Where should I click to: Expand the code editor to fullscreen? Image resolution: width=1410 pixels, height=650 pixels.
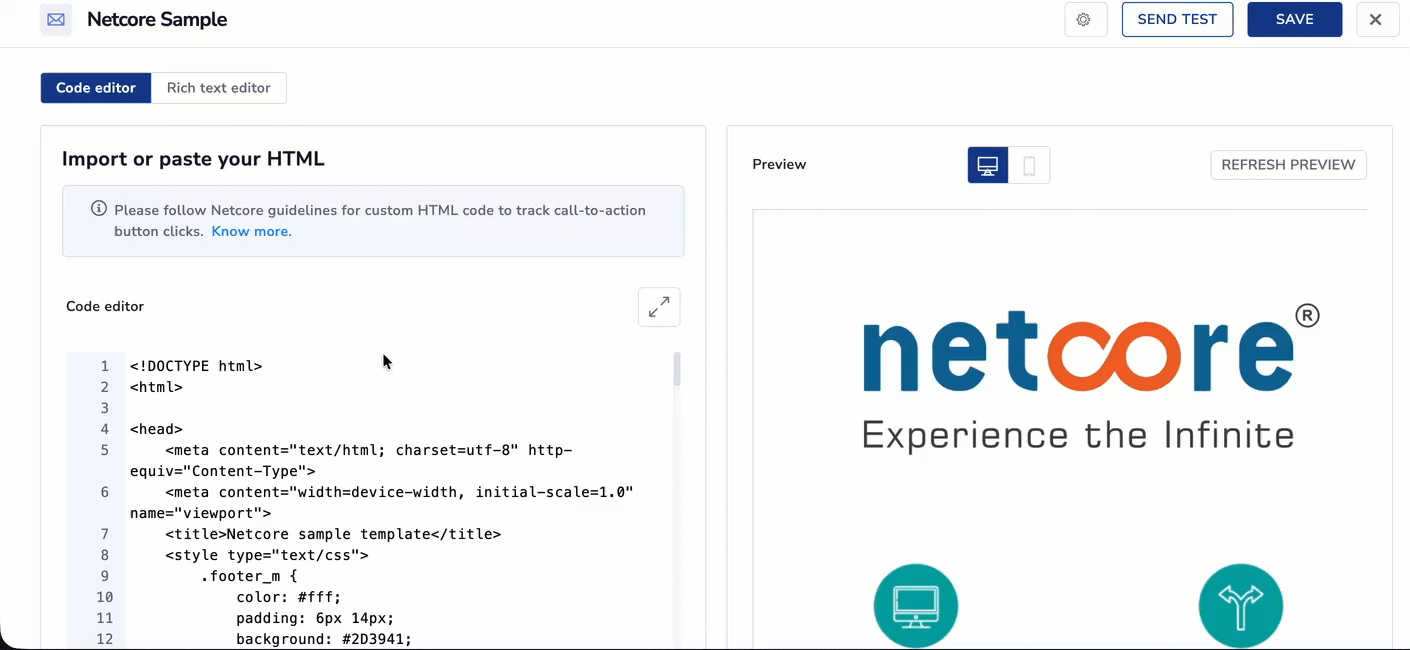pyautogui.click(x=659, y=307)
